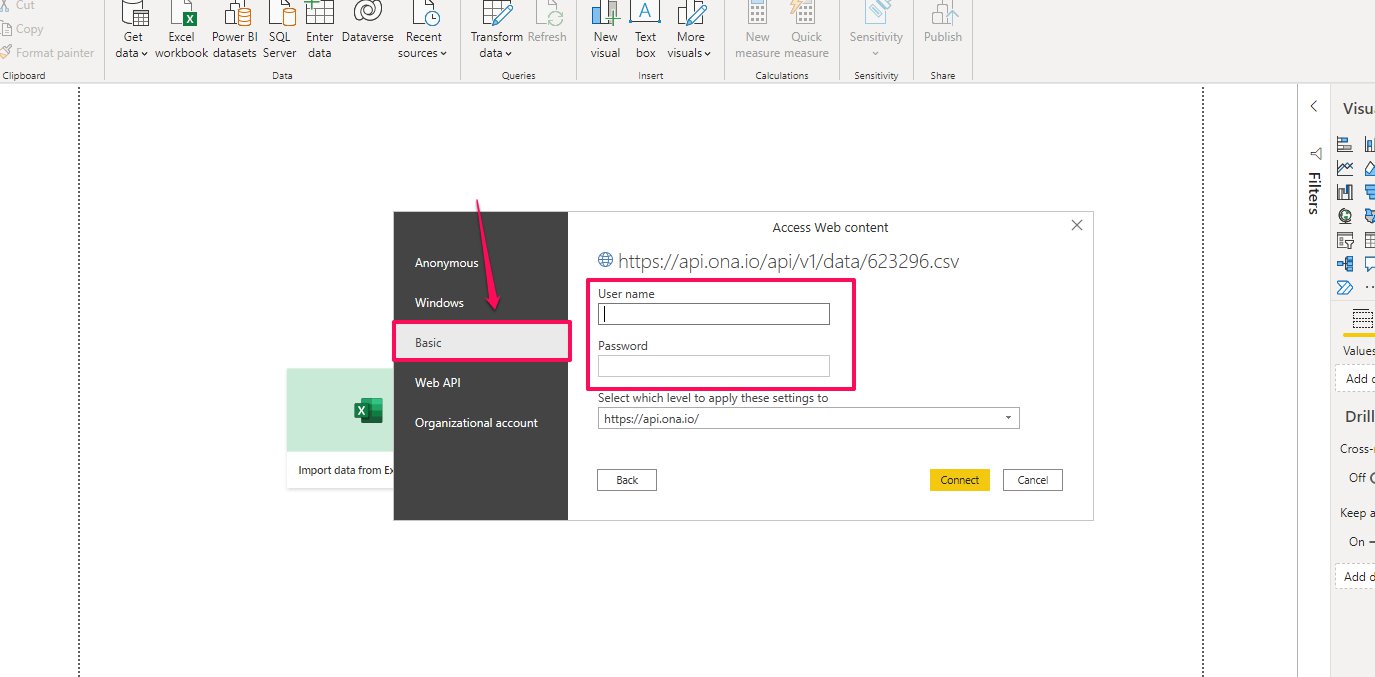
Task: Open the settings level dropdown showing https://api.ona.io/
Action: (x=809, y=419)
